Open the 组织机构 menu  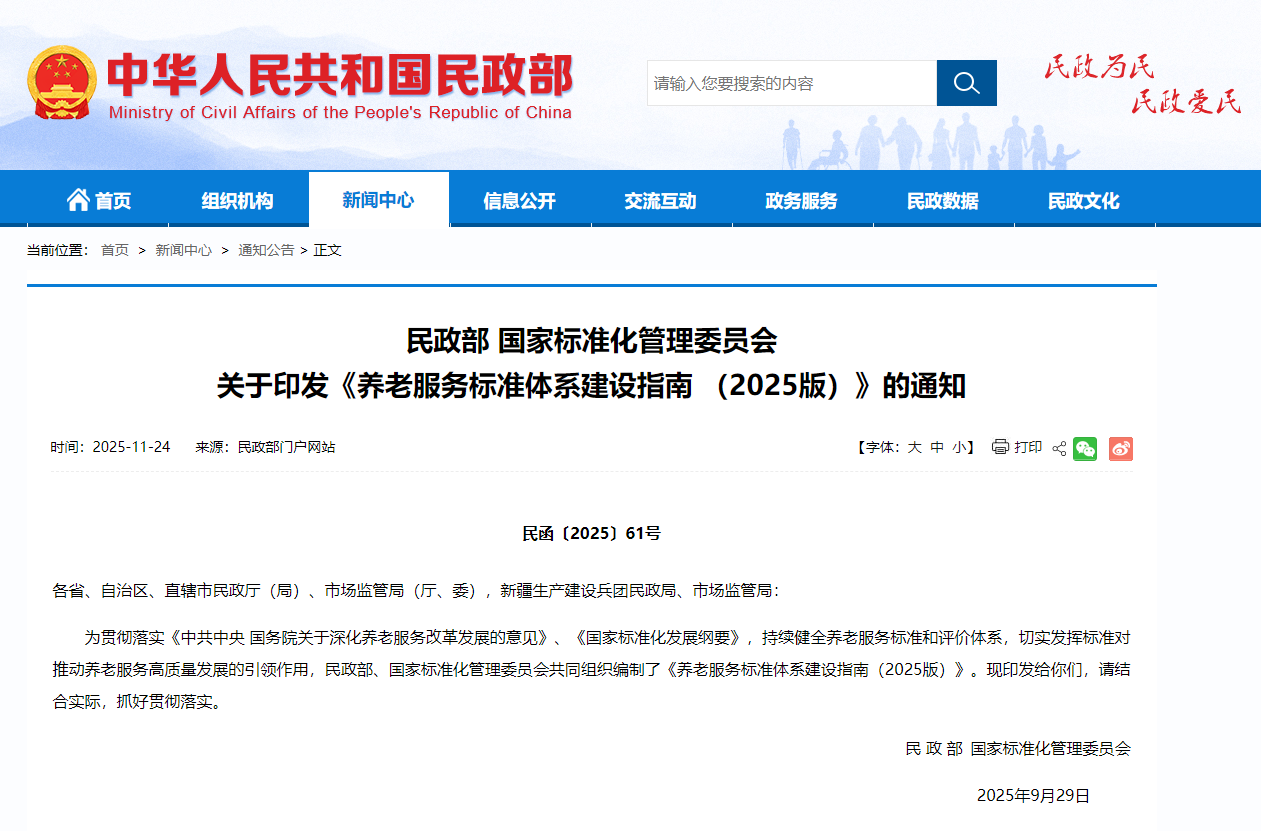click(x=237, y=201)
